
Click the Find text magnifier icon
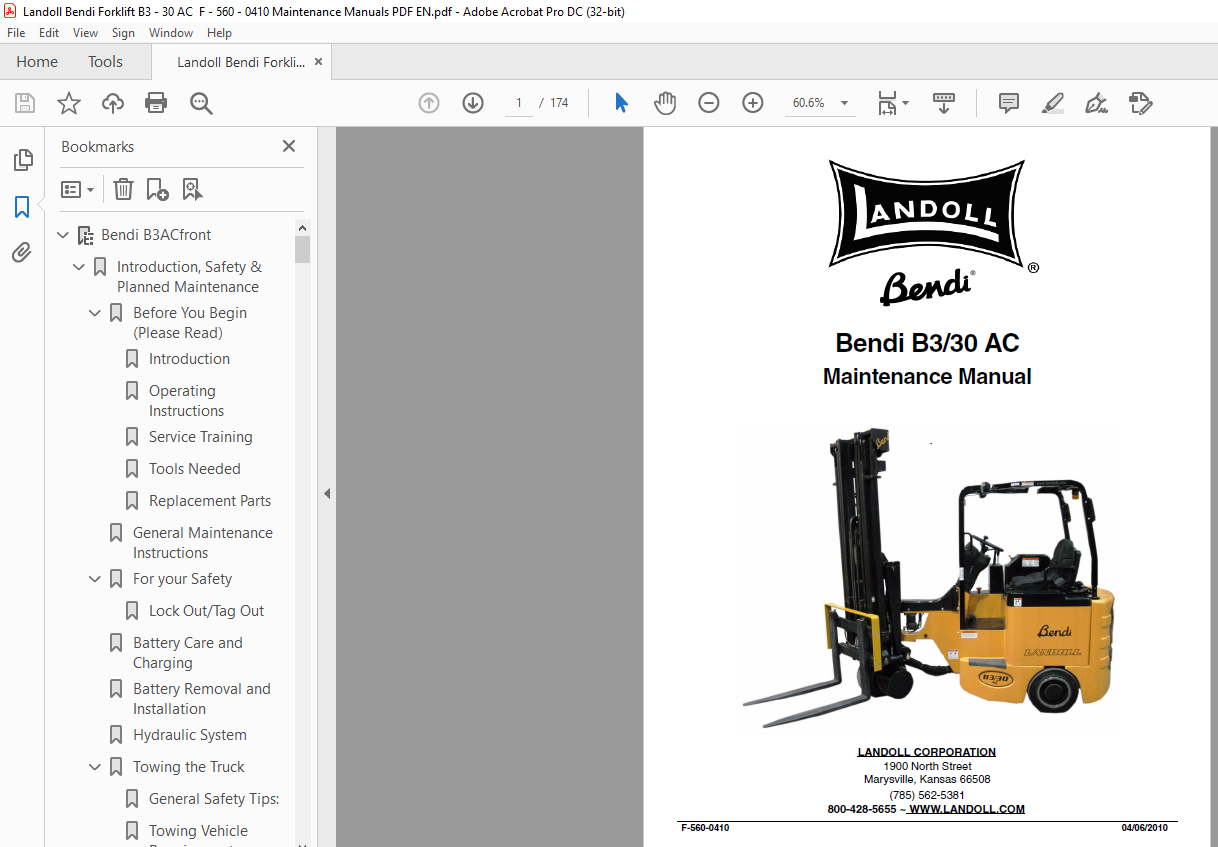coord(202,103)
